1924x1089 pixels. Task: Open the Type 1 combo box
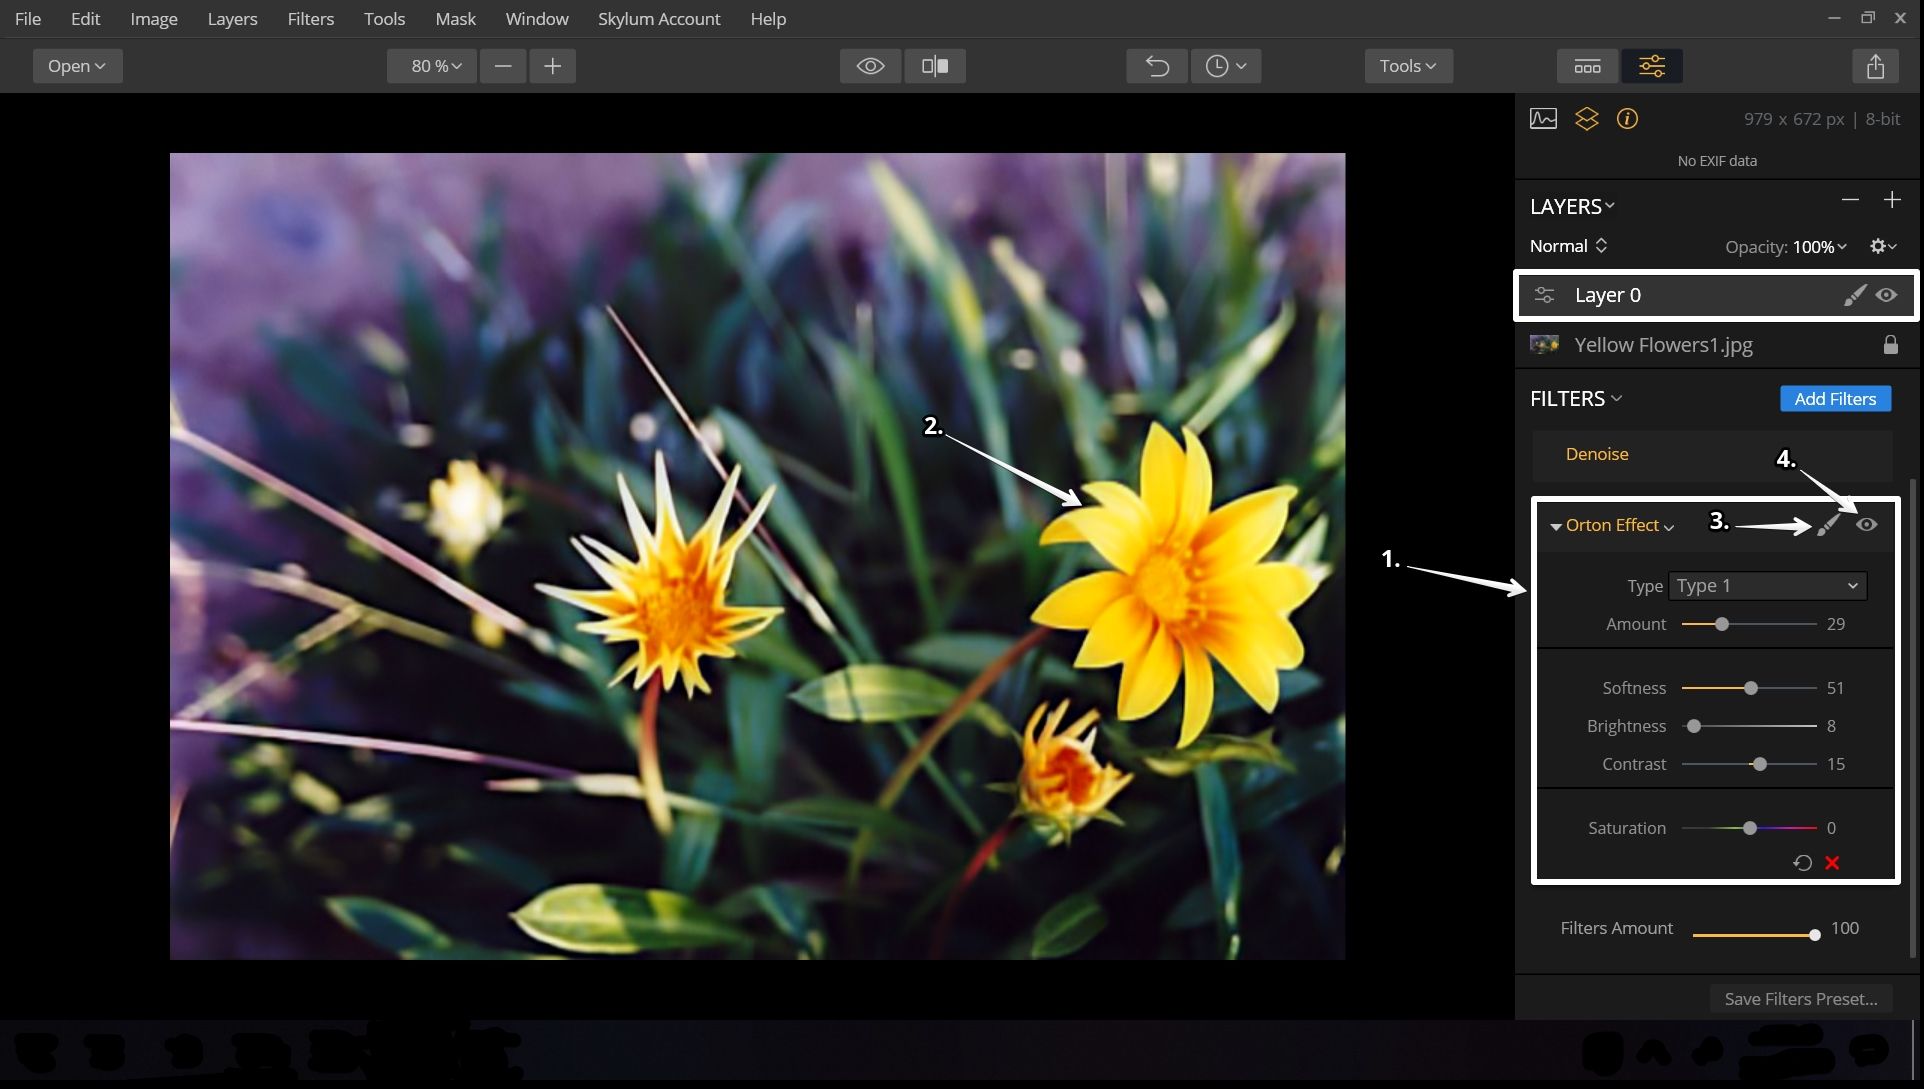[1767, 586]
